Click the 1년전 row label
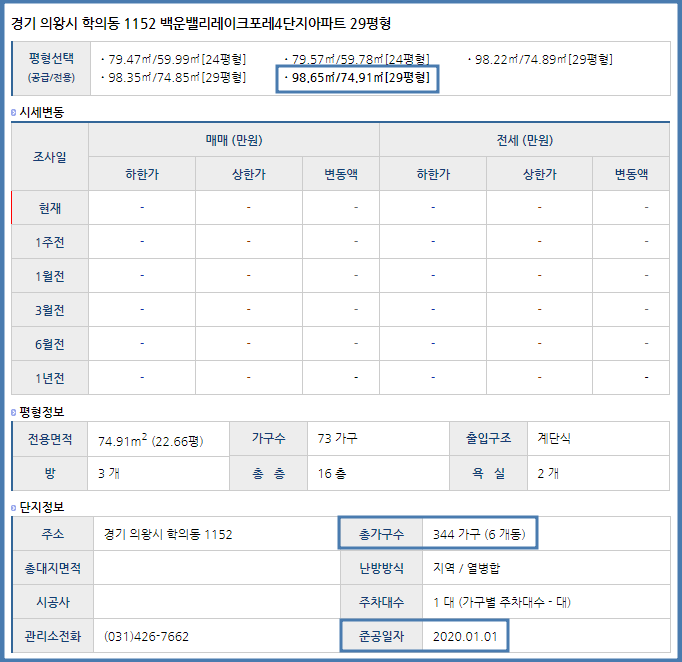This screenshot has width=682, height=662. tap(50, 378)
